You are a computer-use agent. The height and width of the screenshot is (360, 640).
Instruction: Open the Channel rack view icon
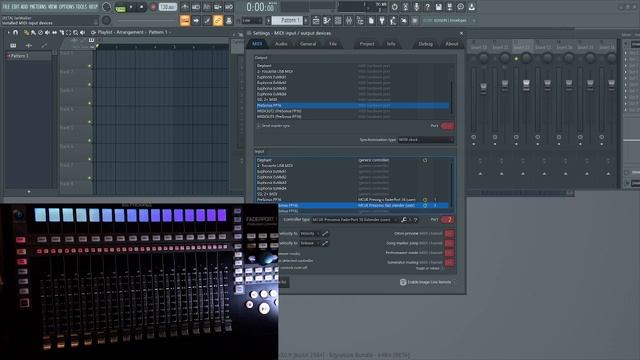338,20
